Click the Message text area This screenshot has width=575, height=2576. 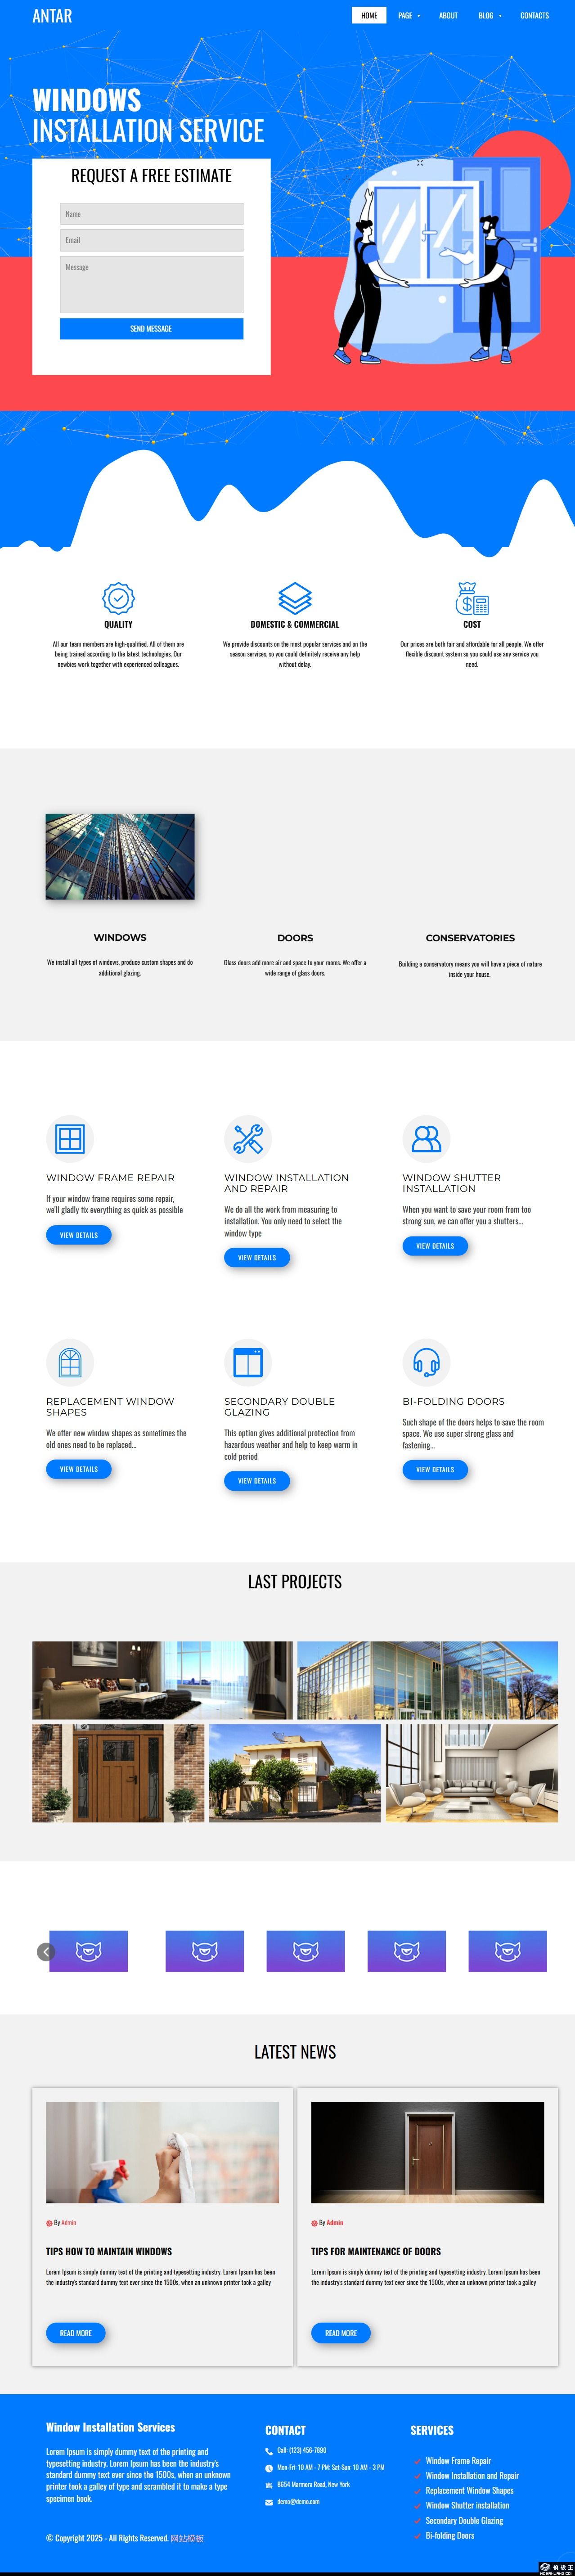tap(151, 284)
